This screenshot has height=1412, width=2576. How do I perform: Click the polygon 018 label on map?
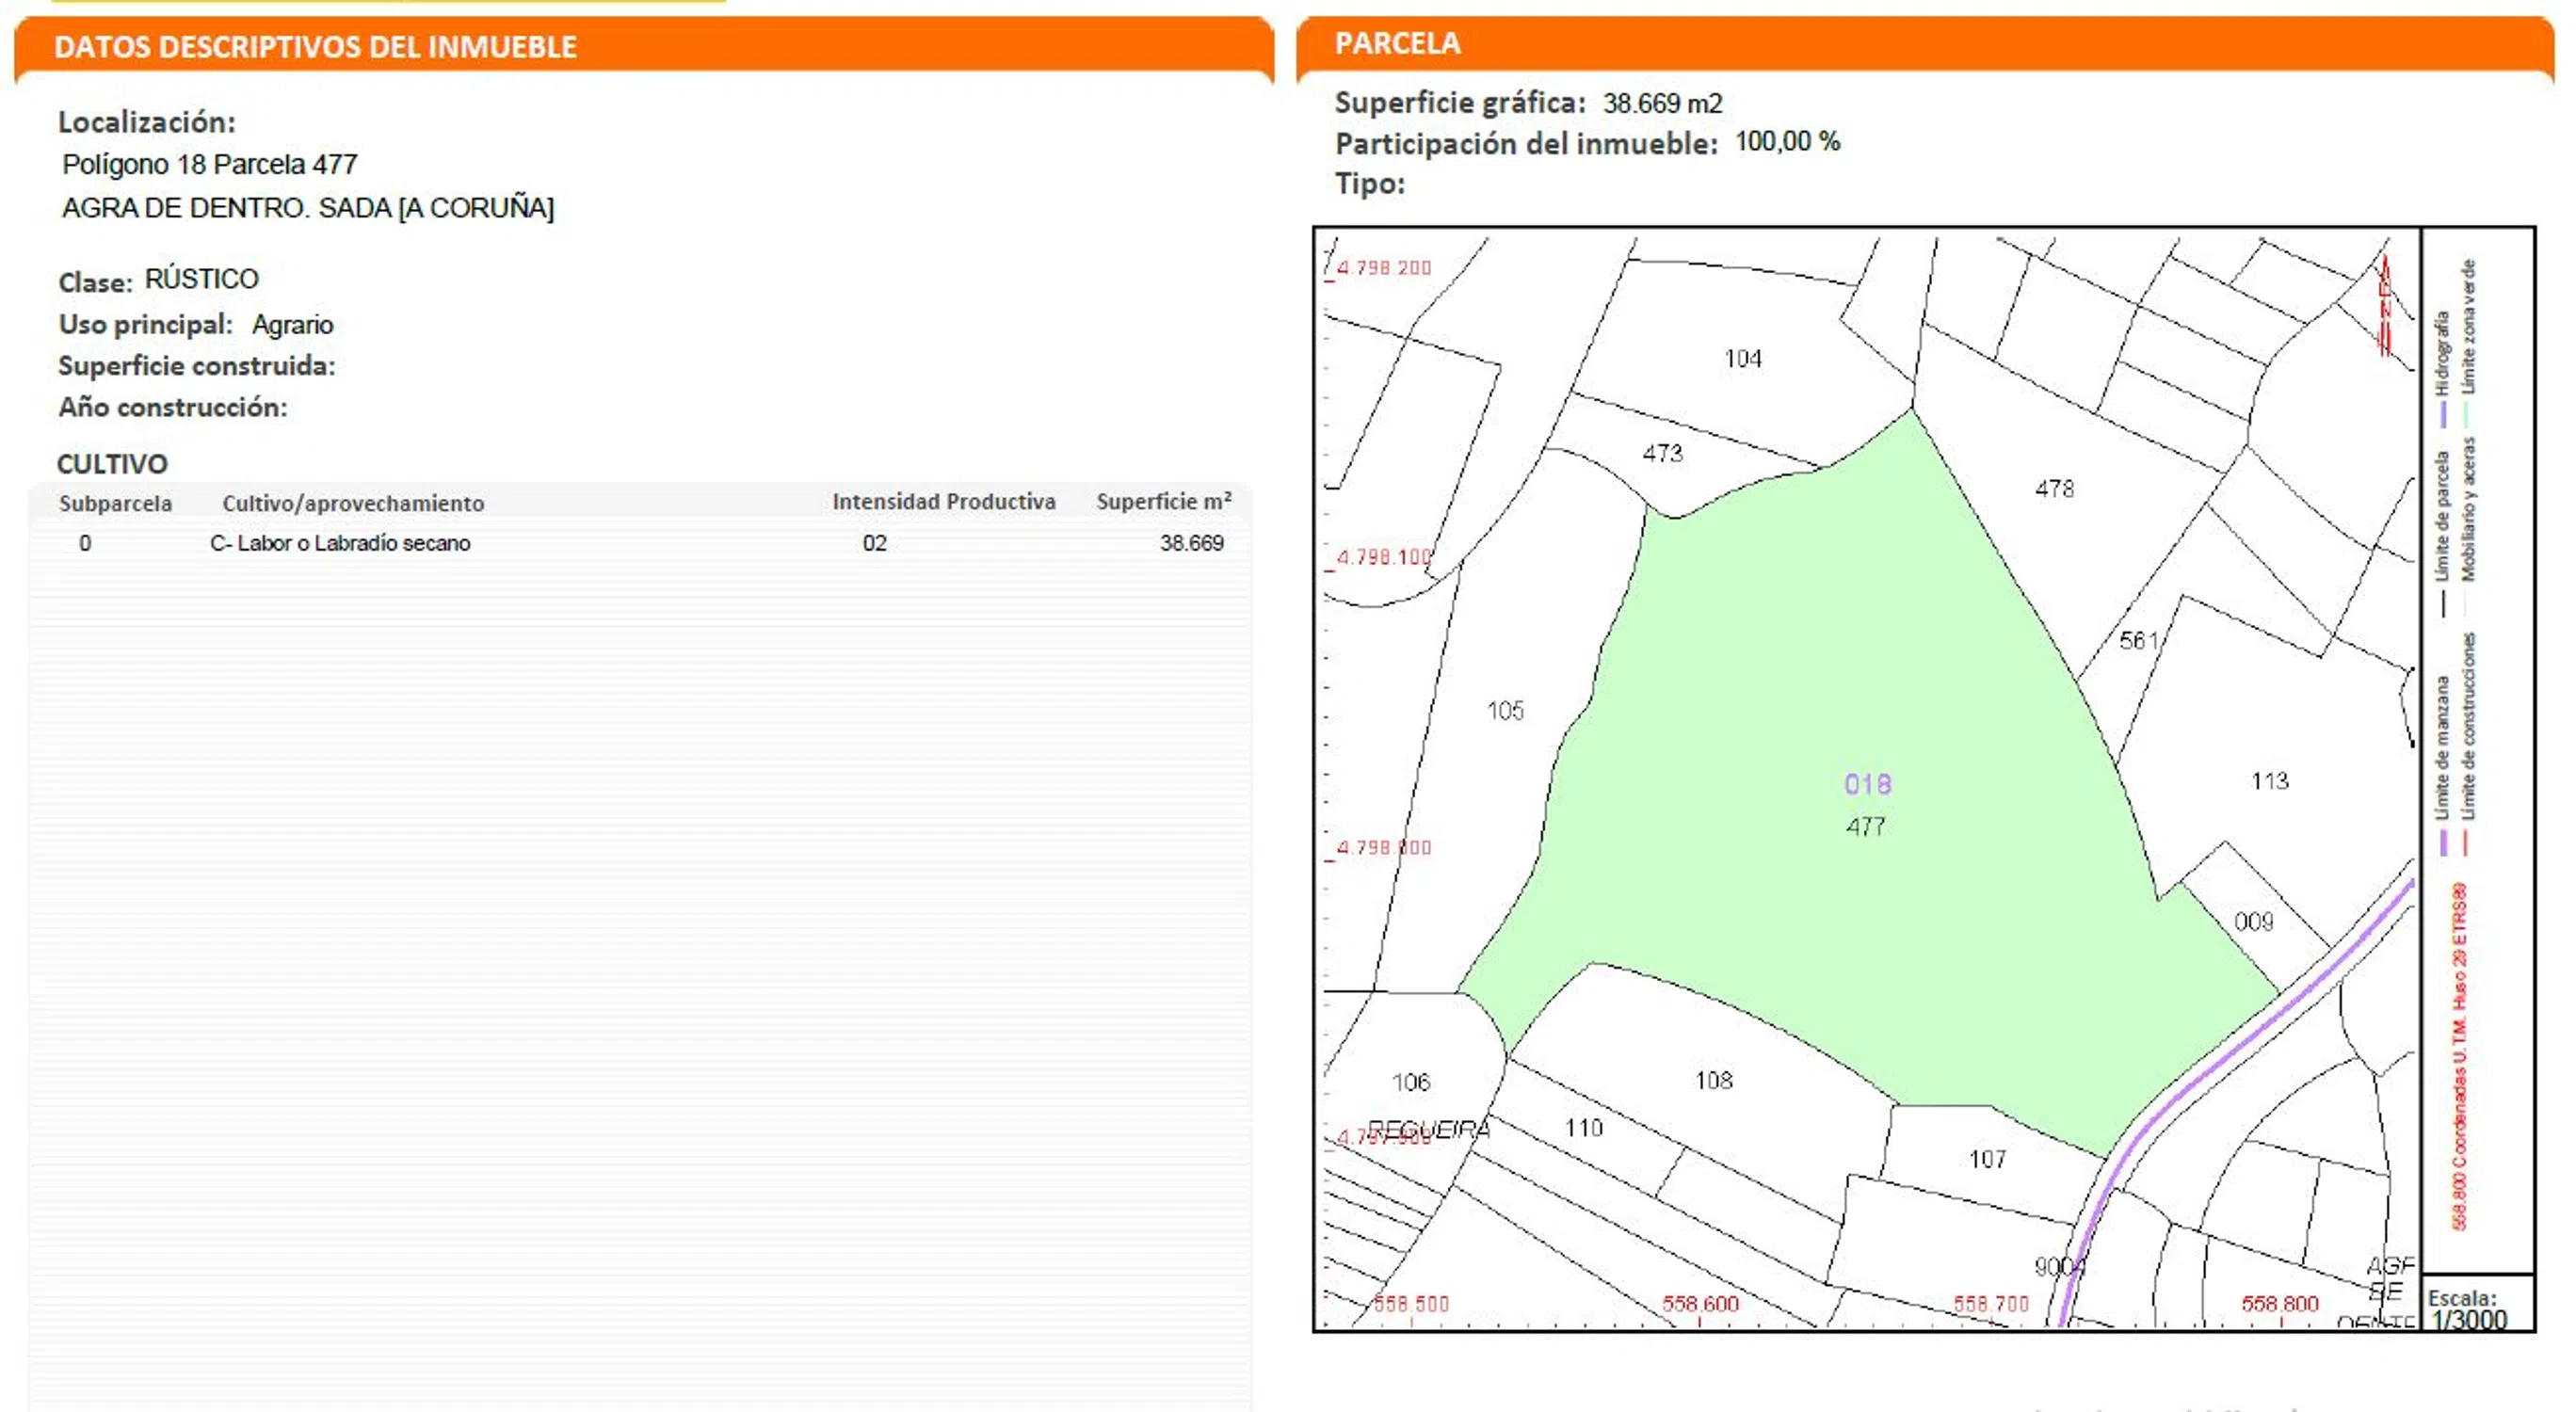point(1867,784)
